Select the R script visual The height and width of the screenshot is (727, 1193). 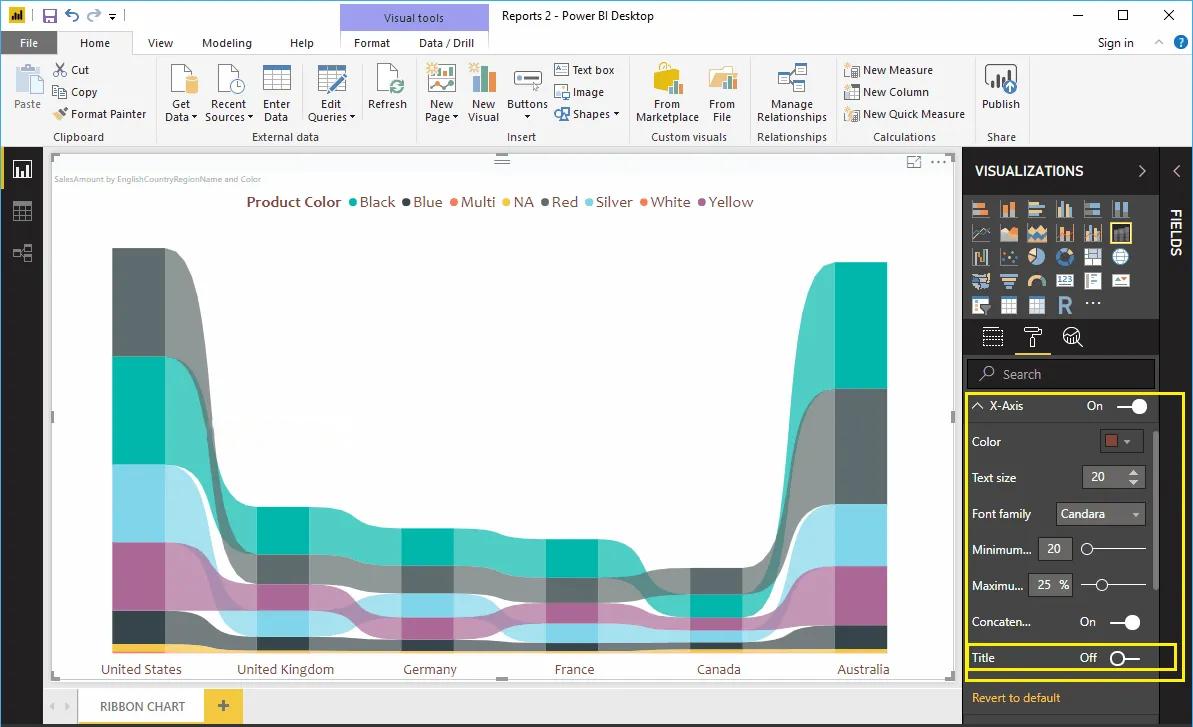(1064, 306)
